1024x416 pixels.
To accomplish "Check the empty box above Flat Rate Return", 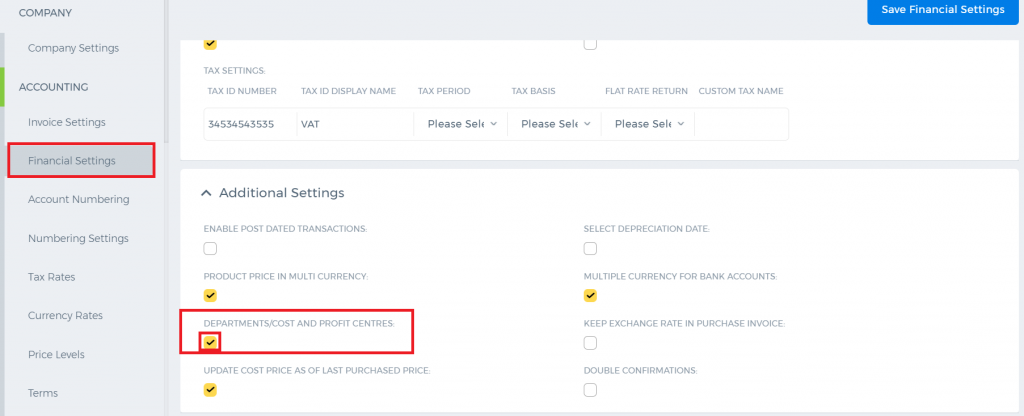I will tap(590, 44).
